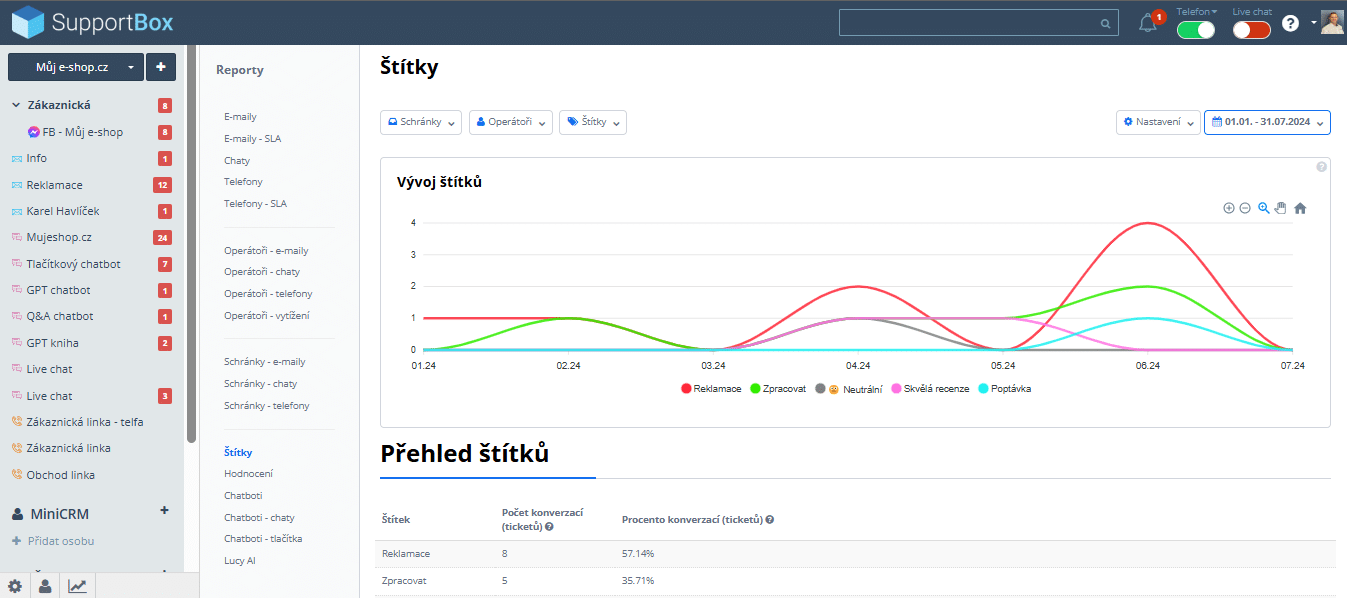This screenshot has height=598, width=1347.
Task: Activate the chart panning hand tool
Action: [1281, 208]
